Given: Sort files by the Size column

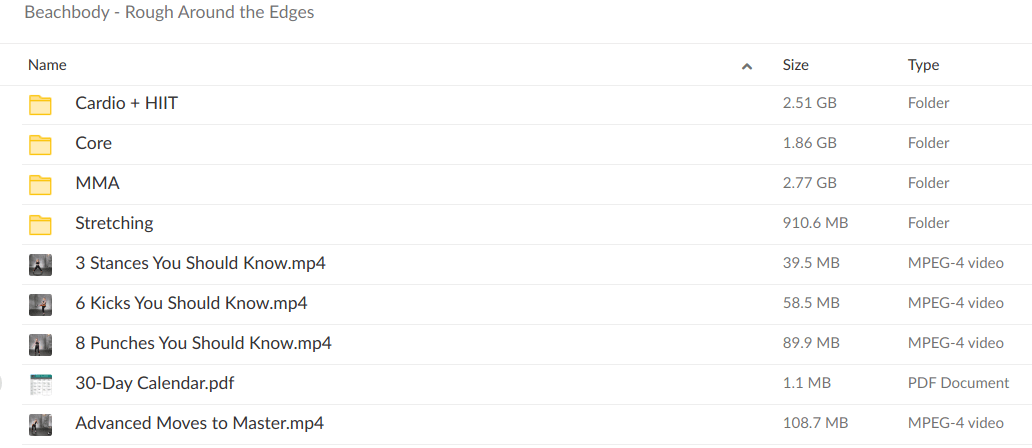Looking at the screenshot, I should pyautogui.click(x=795, y=65).
